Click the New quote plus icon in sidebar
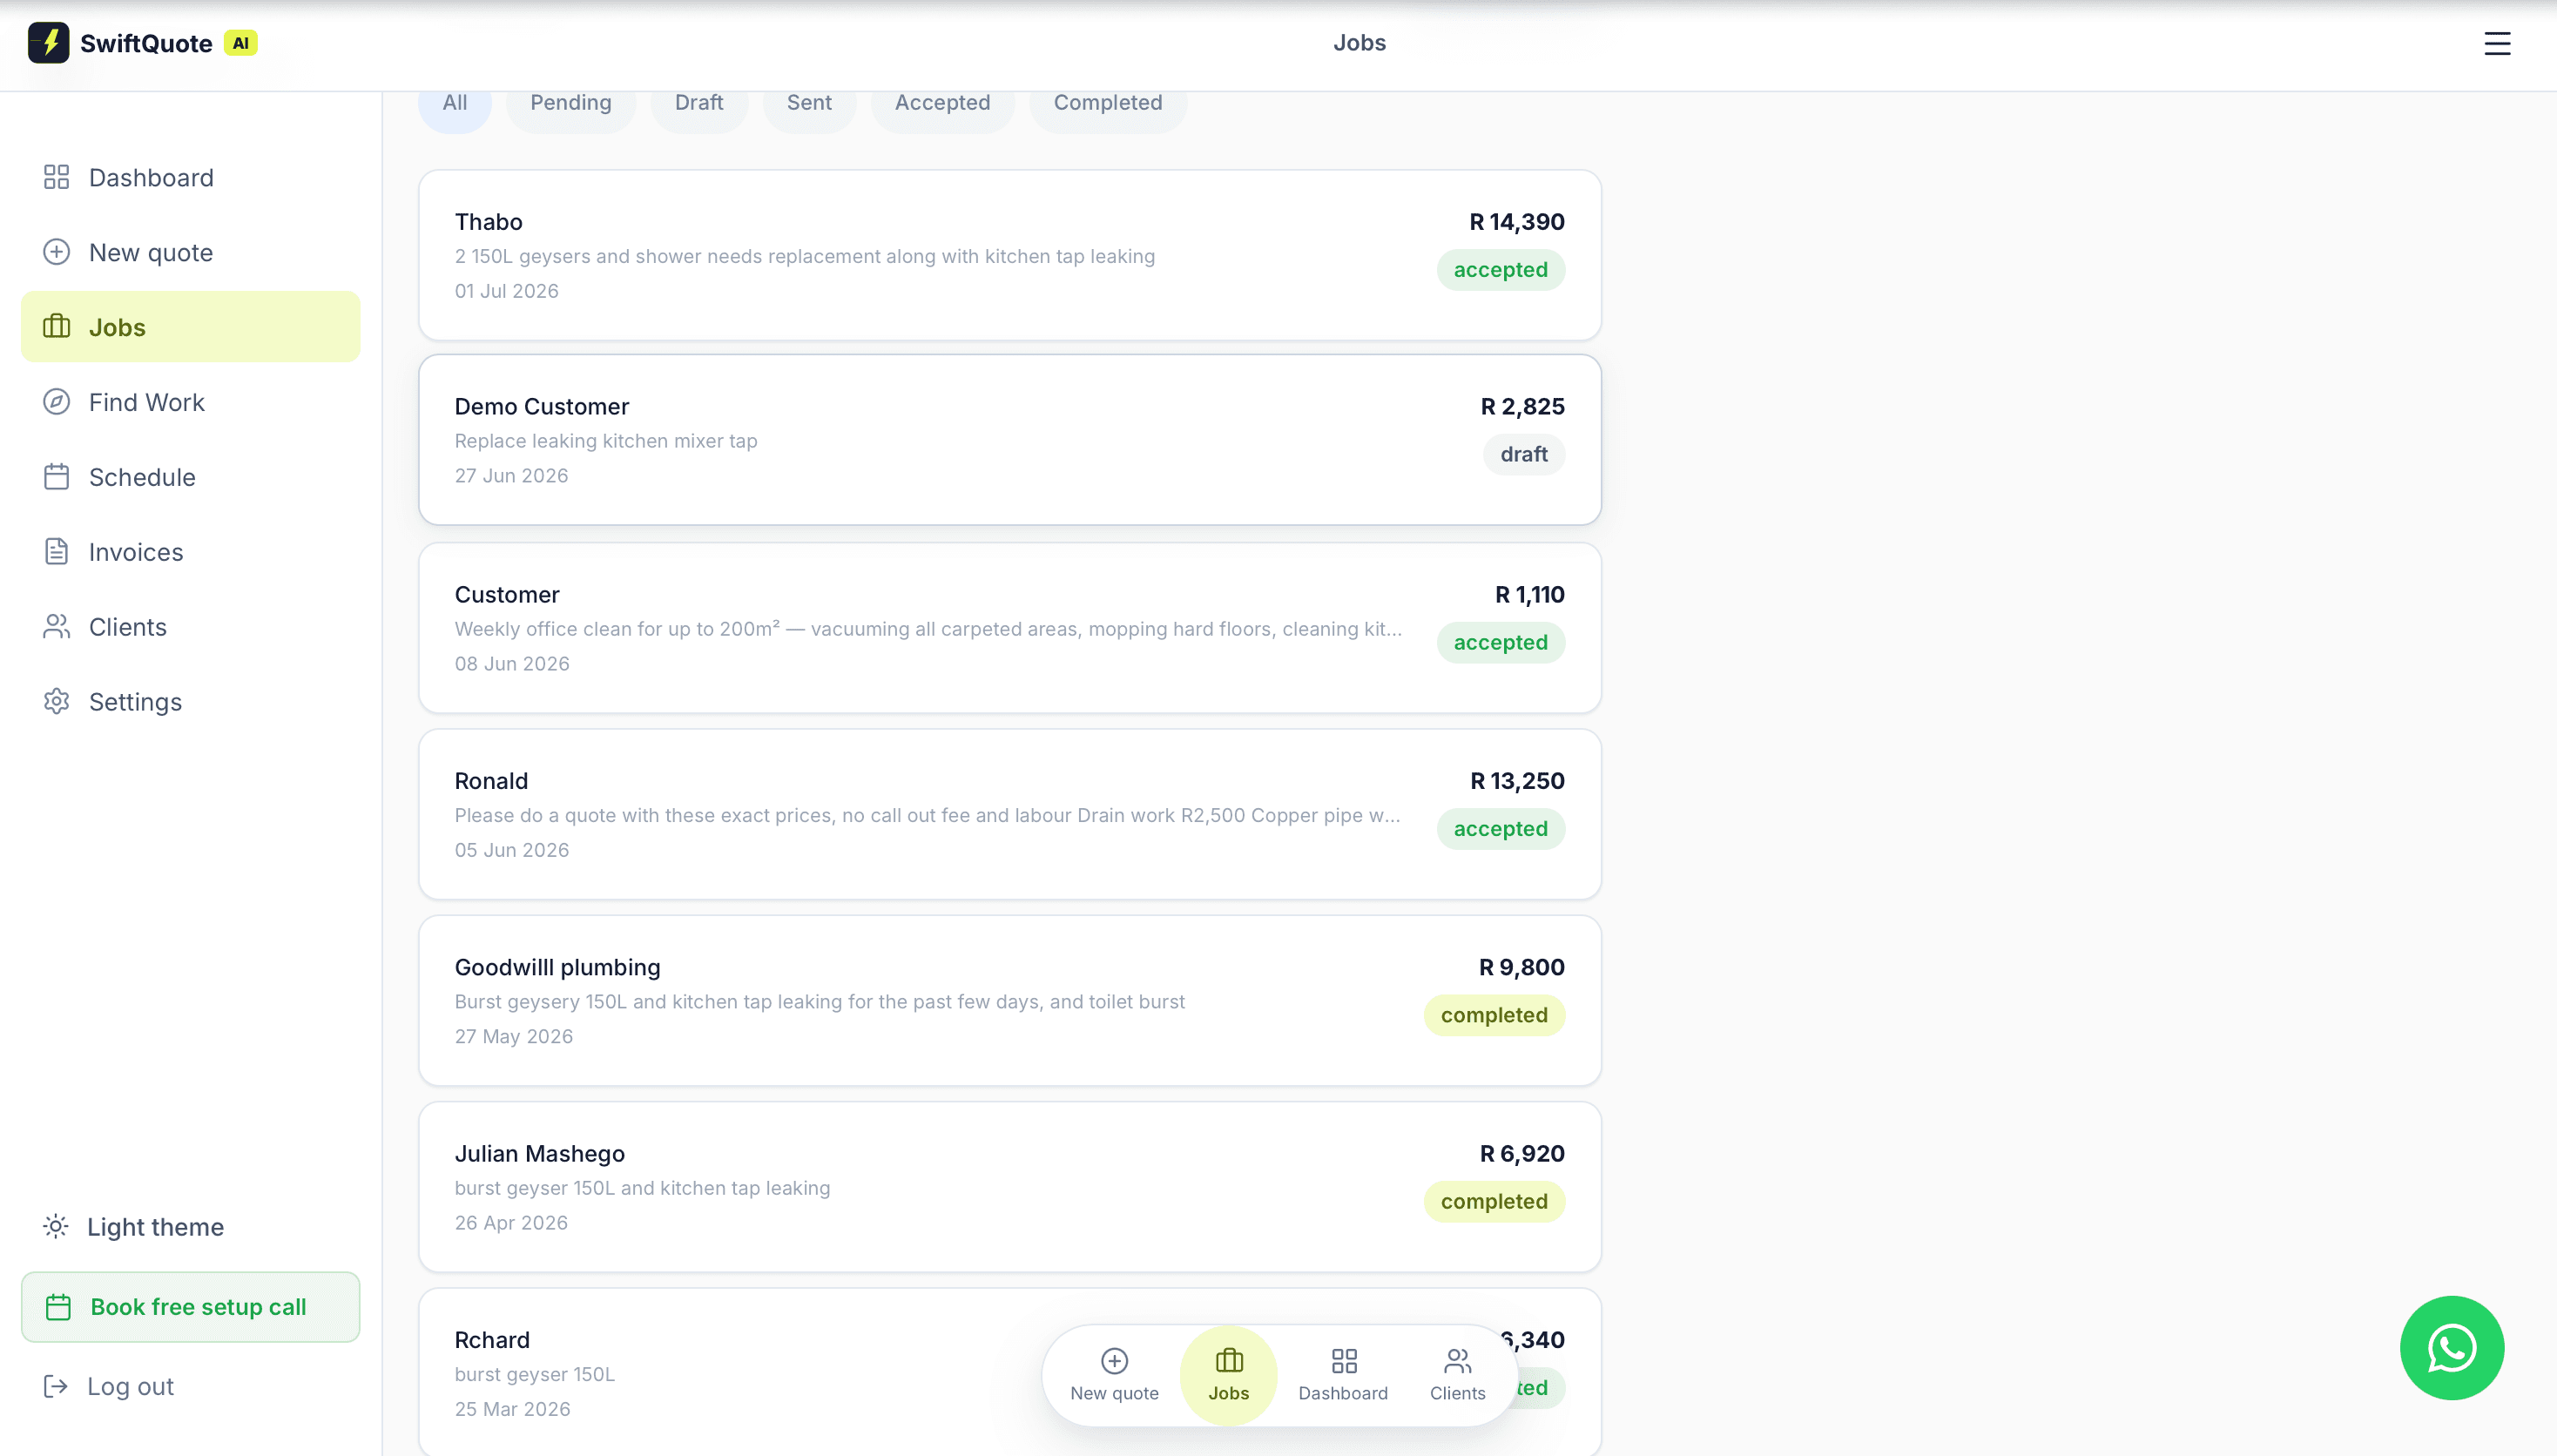 [x=56, y=252]
